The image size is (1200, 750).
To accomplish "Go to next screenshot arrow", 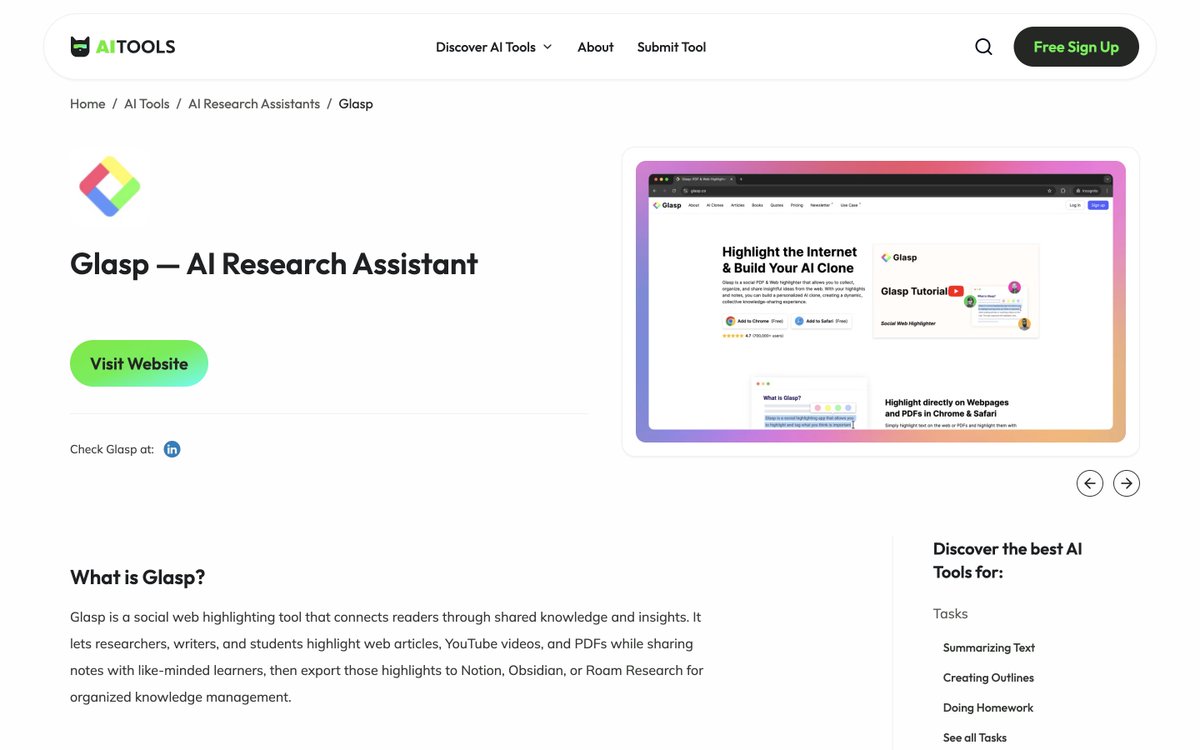I will pyautogui.click(x=1127, y=484).
